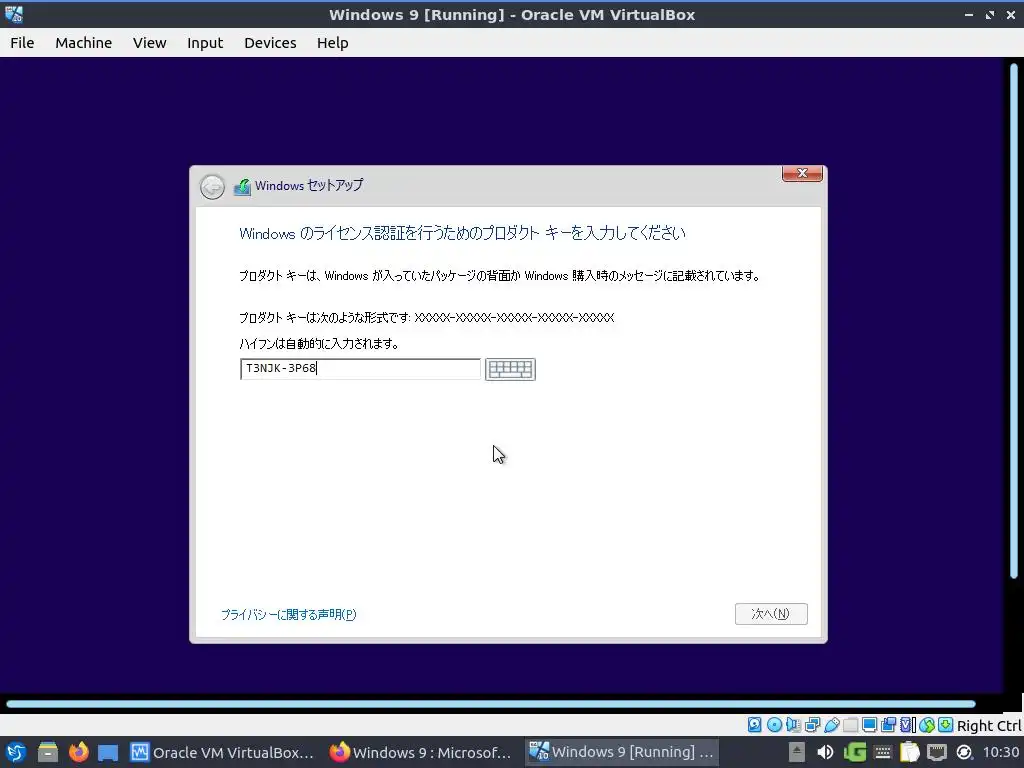Click the 次へ(N) next button

pos(771,614)
